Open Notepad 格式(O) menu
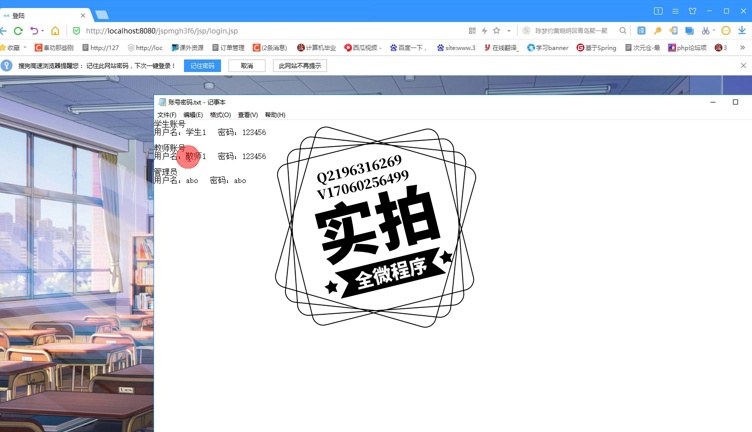Viewport: 752px width, 432px height. pyautogui.click(x=220, y=115)
